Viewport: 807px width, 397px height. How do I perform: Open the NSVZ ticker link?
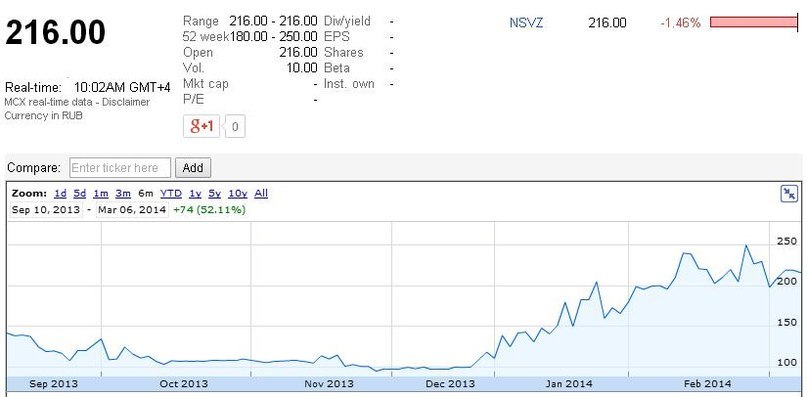[526, 23]
